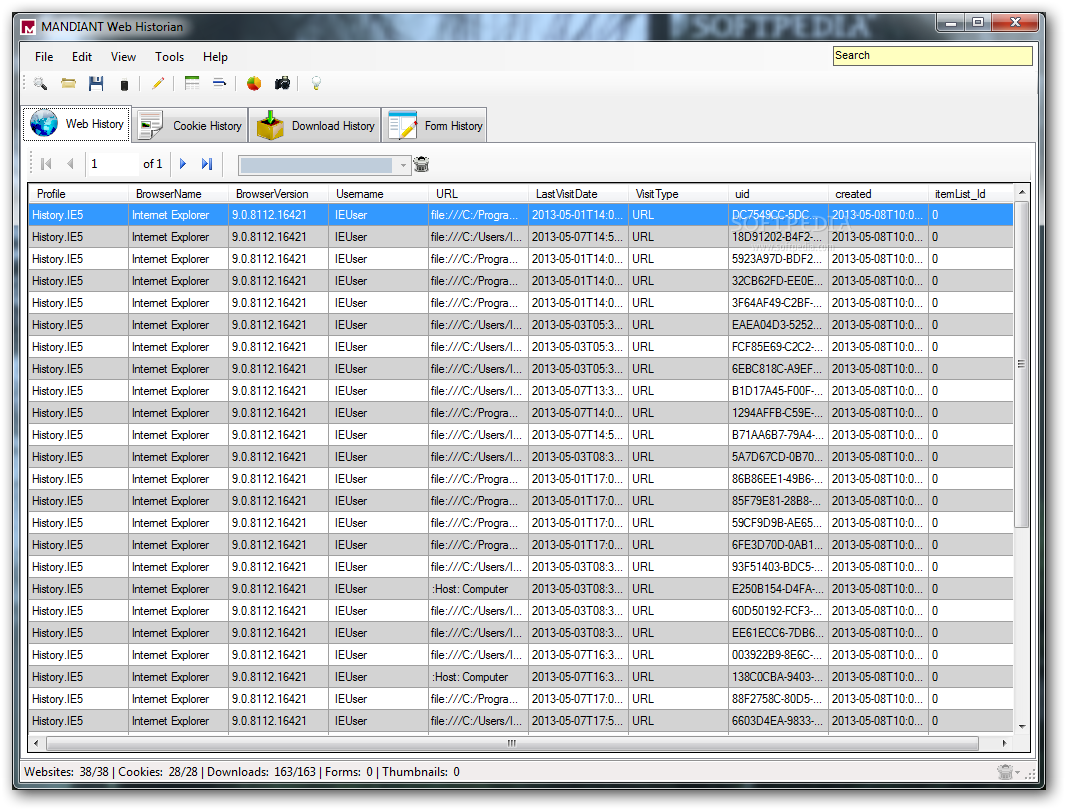Sort by the BrowserVersion column header
1066x810 pixels.
[x=278, y=194]
